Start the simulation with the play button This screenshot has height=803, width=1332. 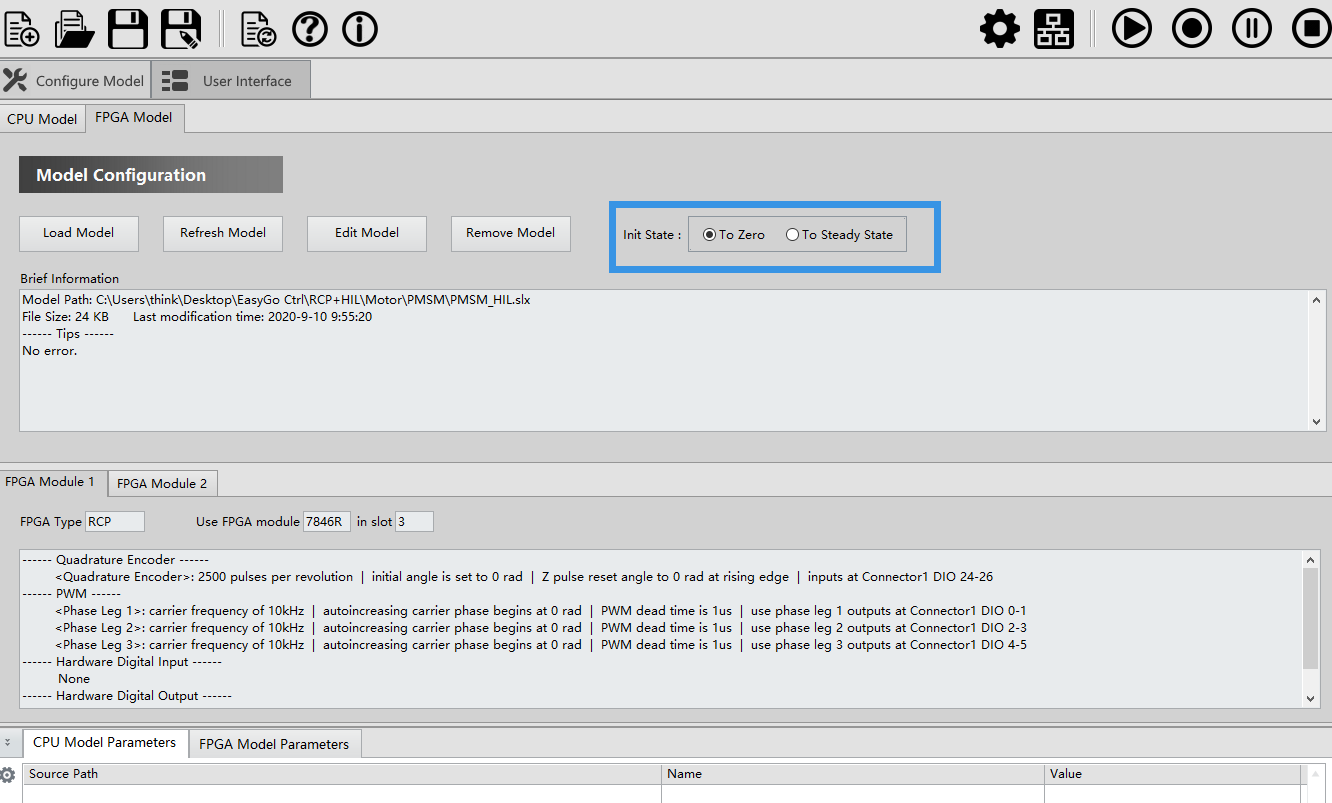[1132, 28]
